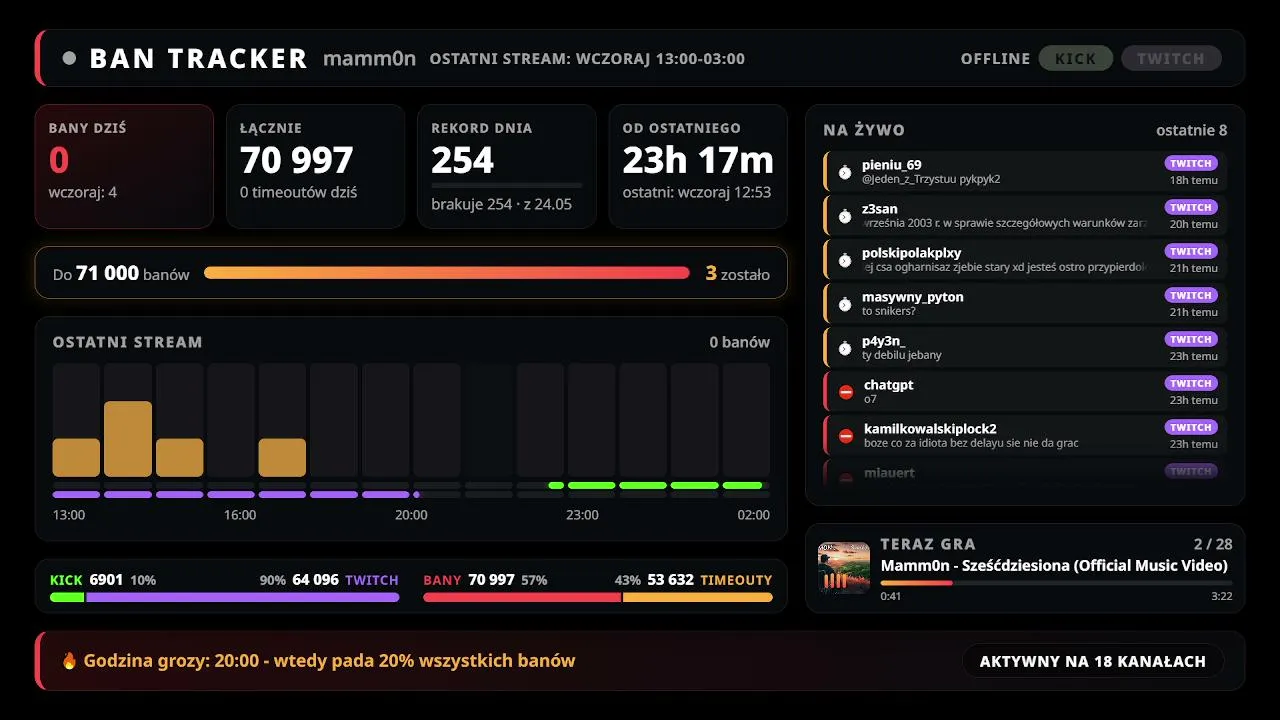Click the timeout stopwatch icon beside pieniu_69
Viewport: 1280px width, 720px height.
845,172
